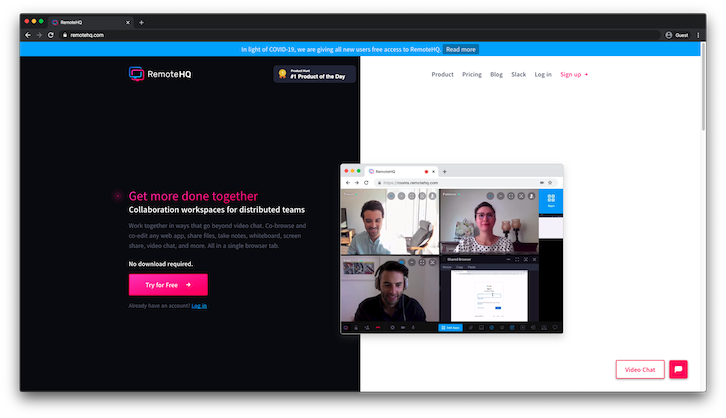726x418 pixels.
Task: Go forward in browser history
Action: 38,35
